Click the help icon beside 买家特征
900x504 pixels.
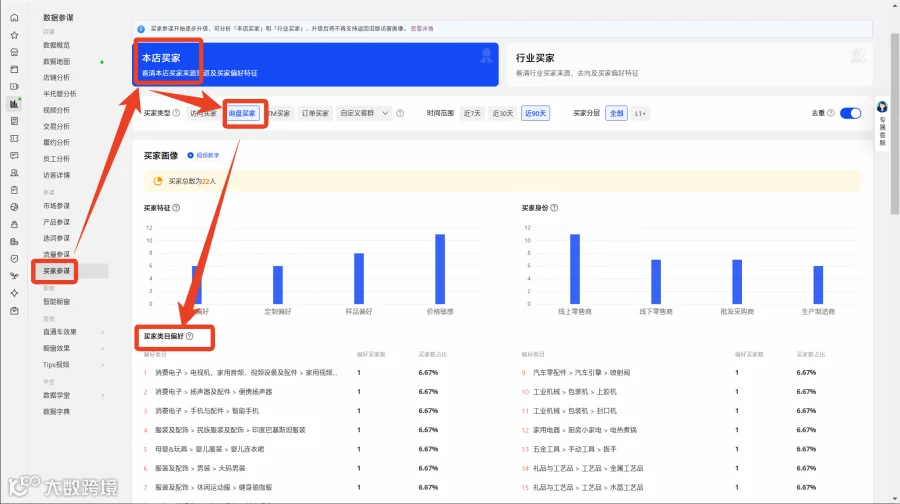[x=176, y=208]
